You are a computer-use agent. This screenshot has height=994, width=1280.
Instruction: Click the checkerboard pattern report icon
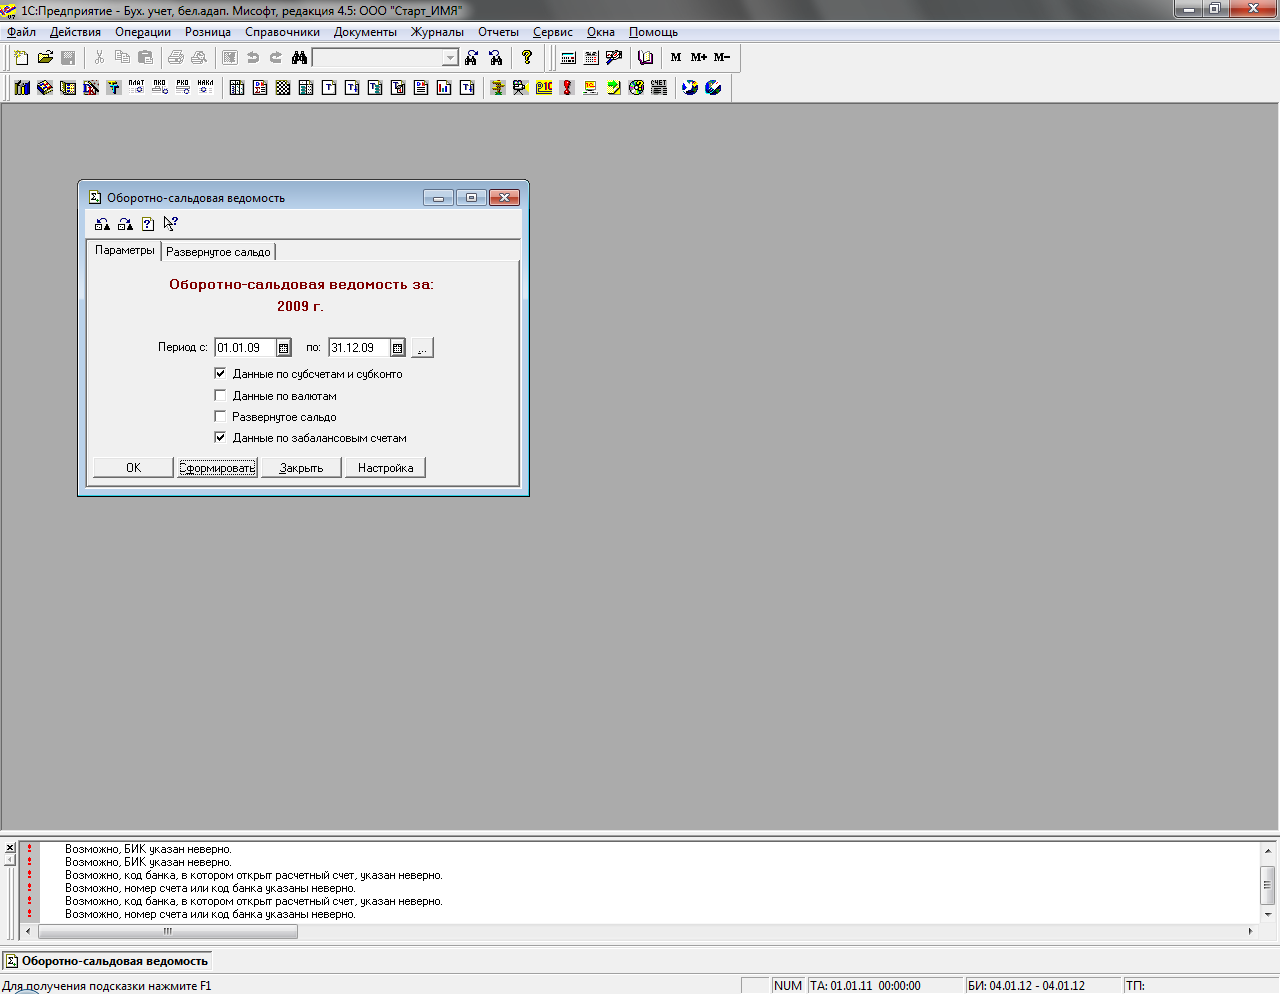(x=283, y=88)
